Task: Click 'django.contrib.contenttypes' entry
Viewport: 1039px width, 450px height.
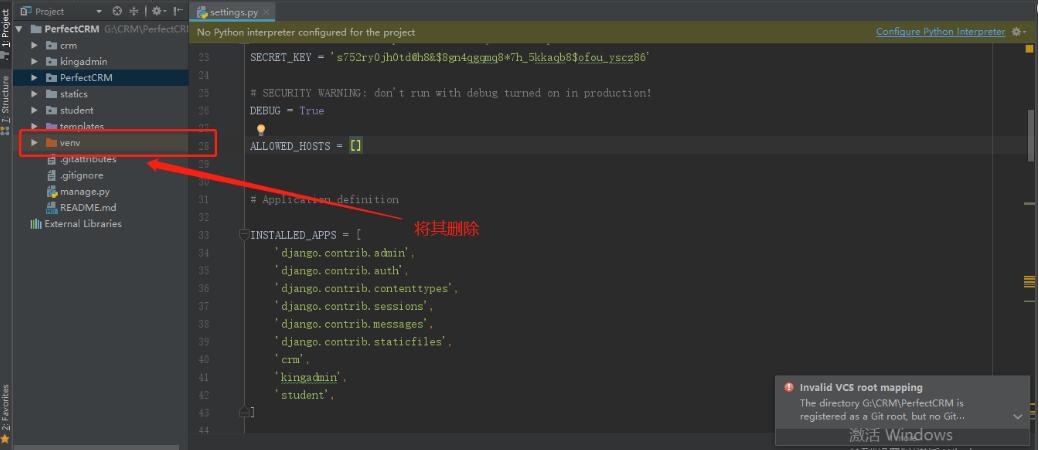Action: coord(366,288)
